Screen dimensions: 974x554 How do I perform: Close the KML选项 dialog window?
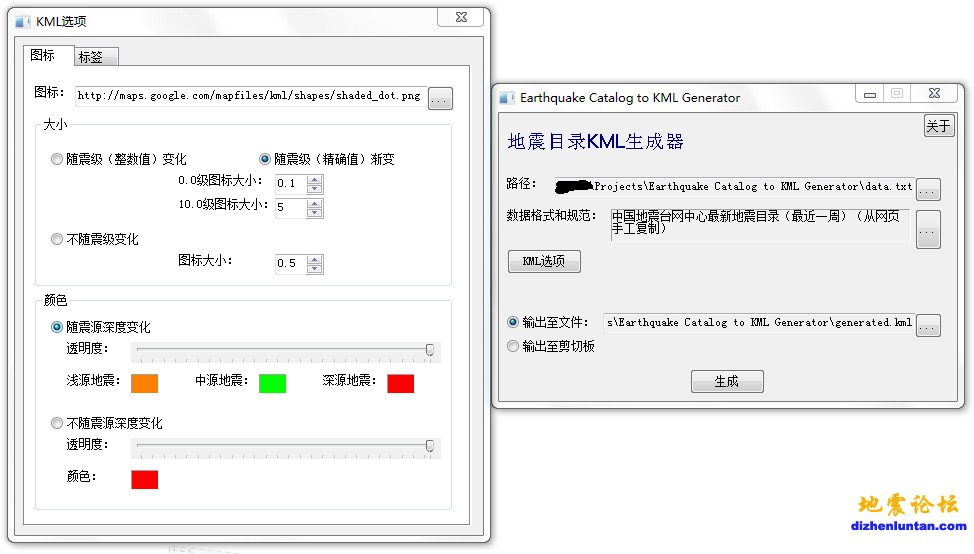(x=460, y=17)
